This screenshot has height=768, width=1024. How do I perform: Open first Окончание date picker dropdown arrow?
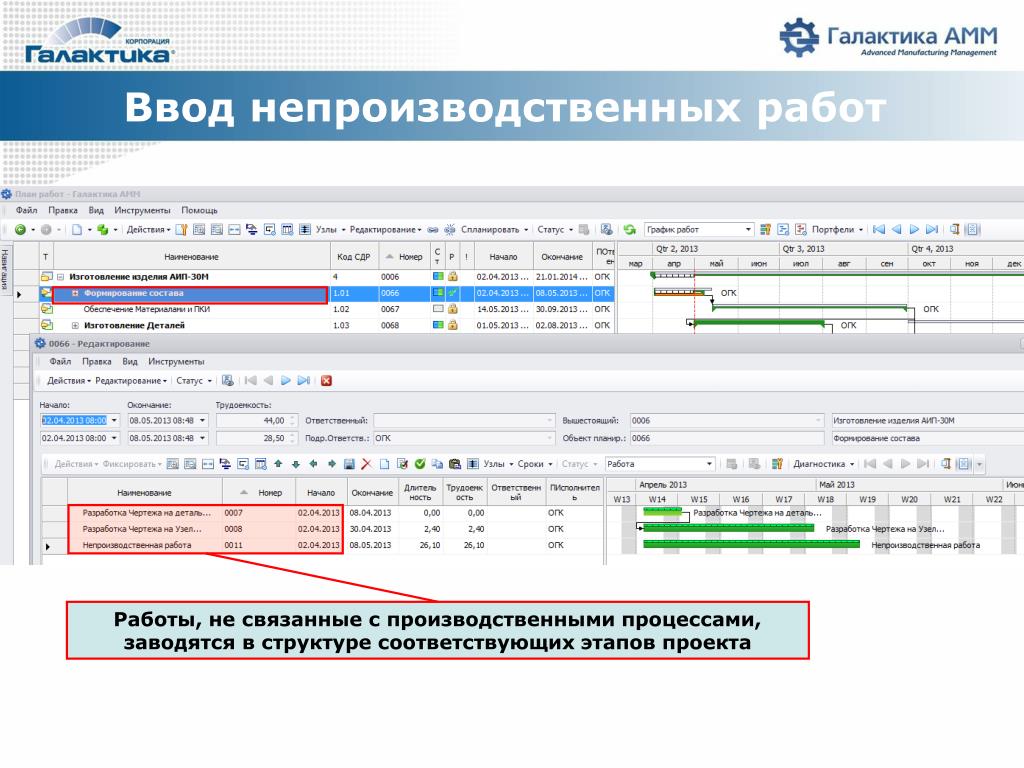pyautogui.click(x=202, y=421)
